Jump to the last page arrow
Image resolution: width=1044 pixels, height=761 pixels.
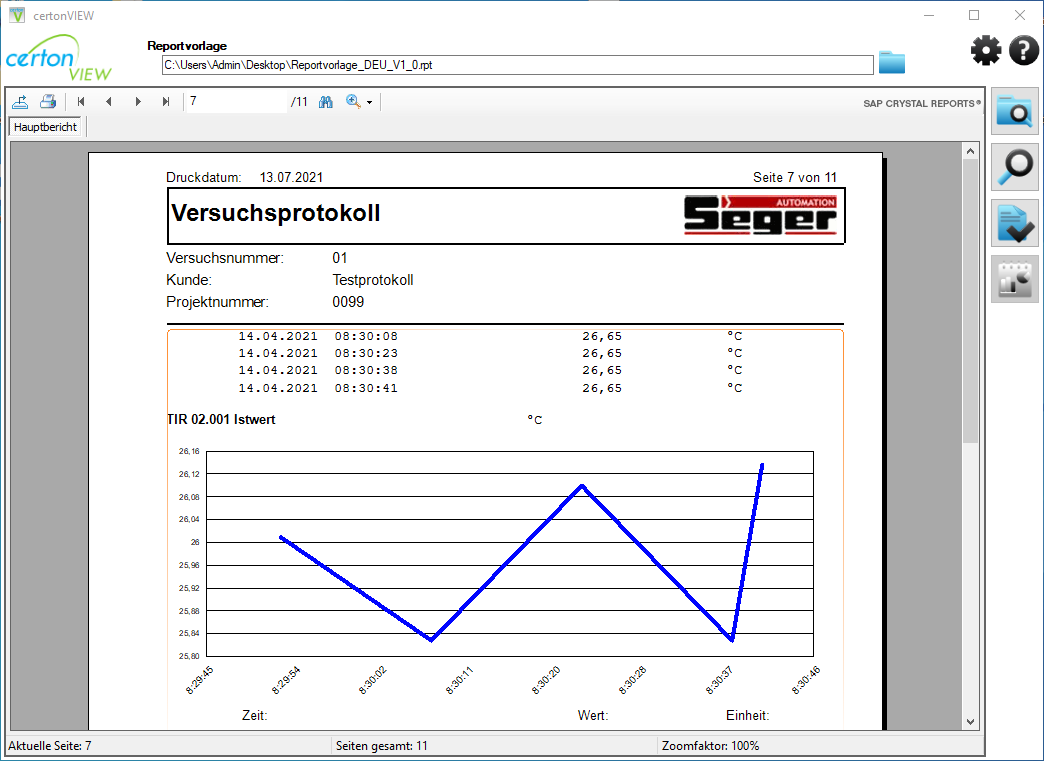pos(165,101)
